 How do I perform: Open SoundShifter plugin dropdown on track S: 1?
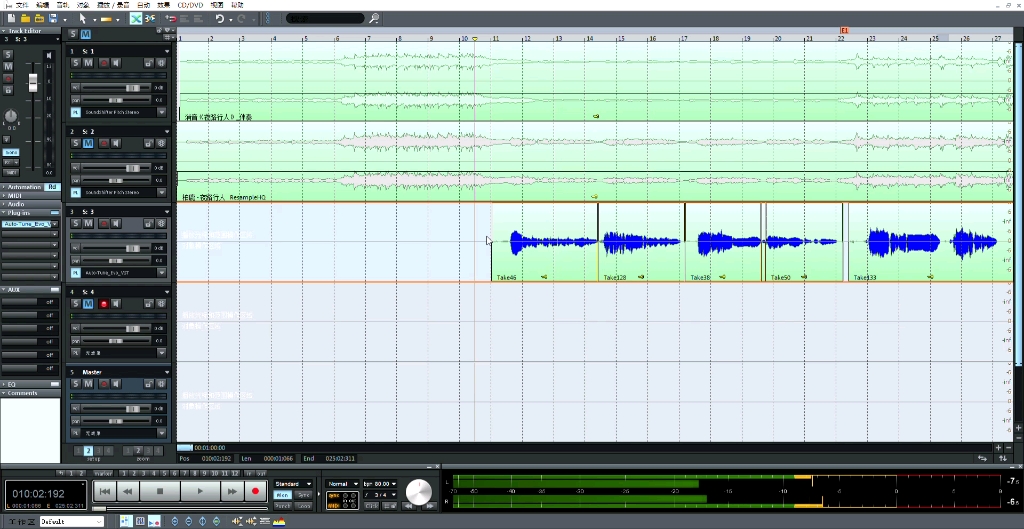162,112
